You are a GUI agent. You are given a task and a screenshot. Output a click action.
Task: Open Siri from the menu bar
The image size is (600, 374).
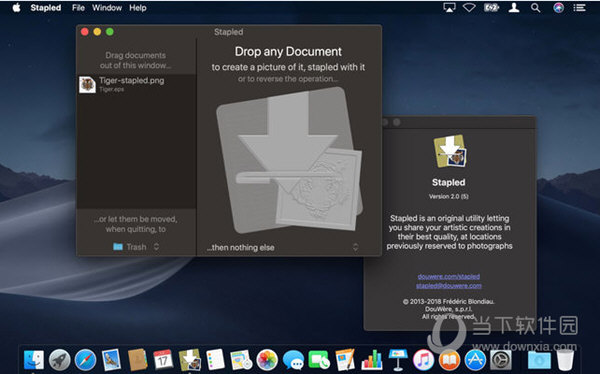558,8
